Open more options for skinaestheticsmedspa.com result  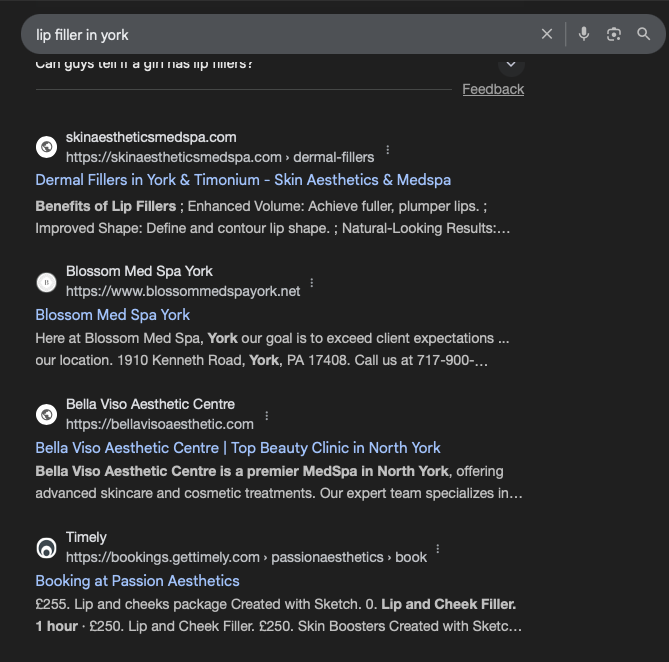click(x=388, y=151)
